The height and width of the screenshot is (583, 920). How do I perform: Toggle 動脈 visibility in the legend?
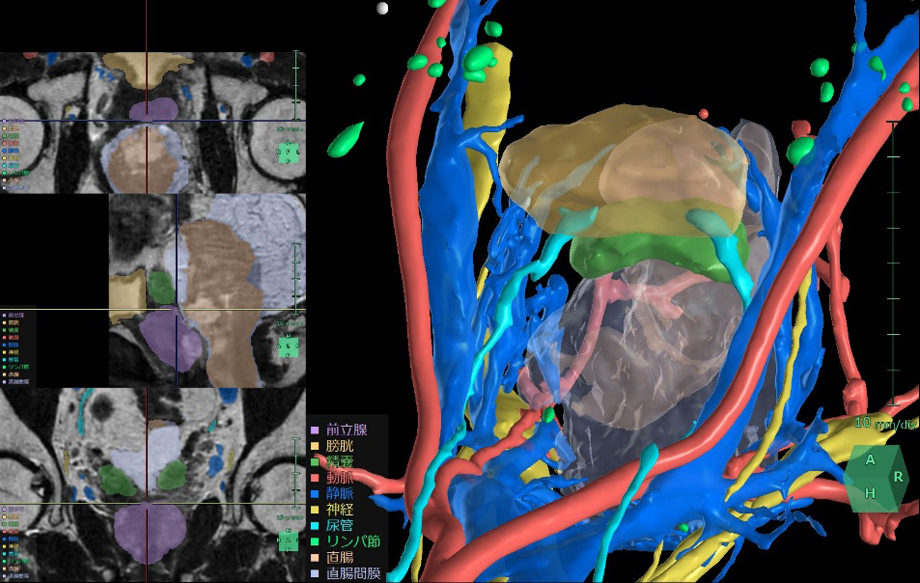click(342, 481)
